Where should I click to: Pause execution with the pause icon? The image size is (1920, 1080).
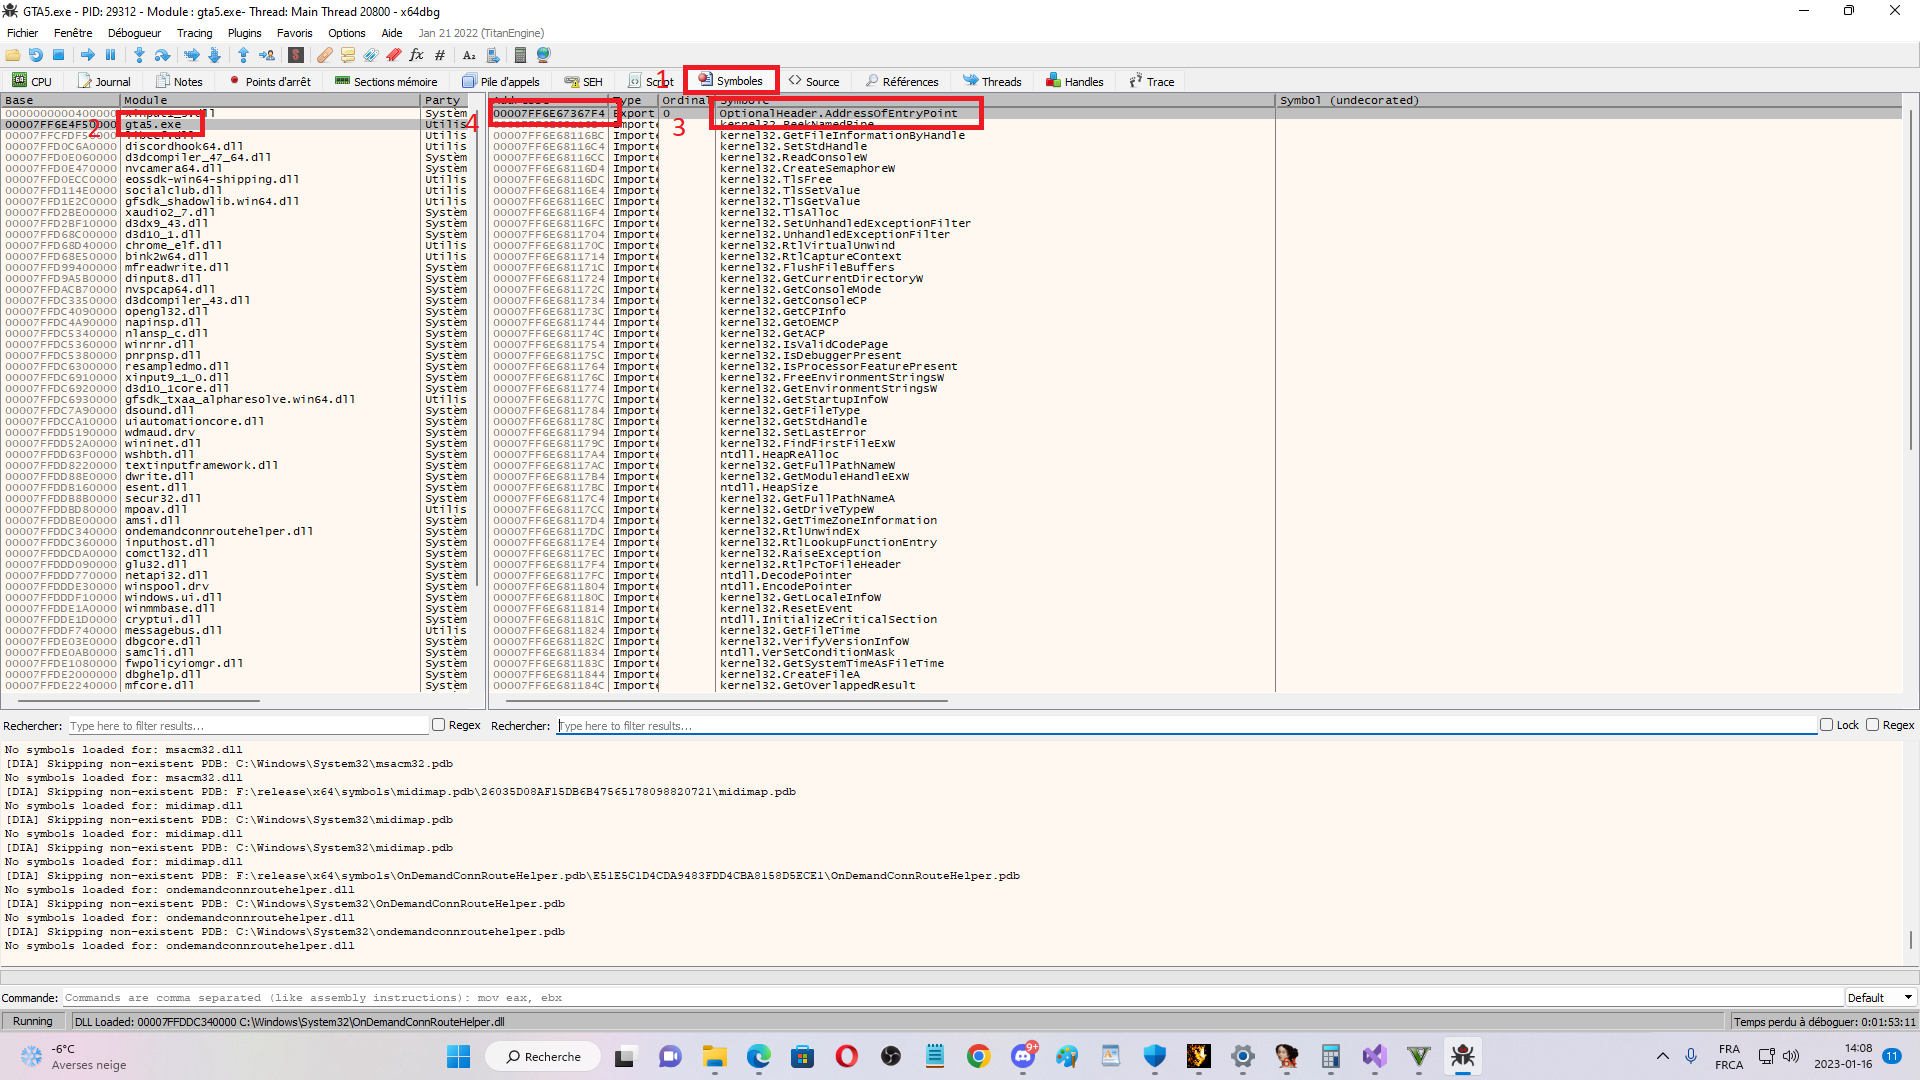[111, 55]
